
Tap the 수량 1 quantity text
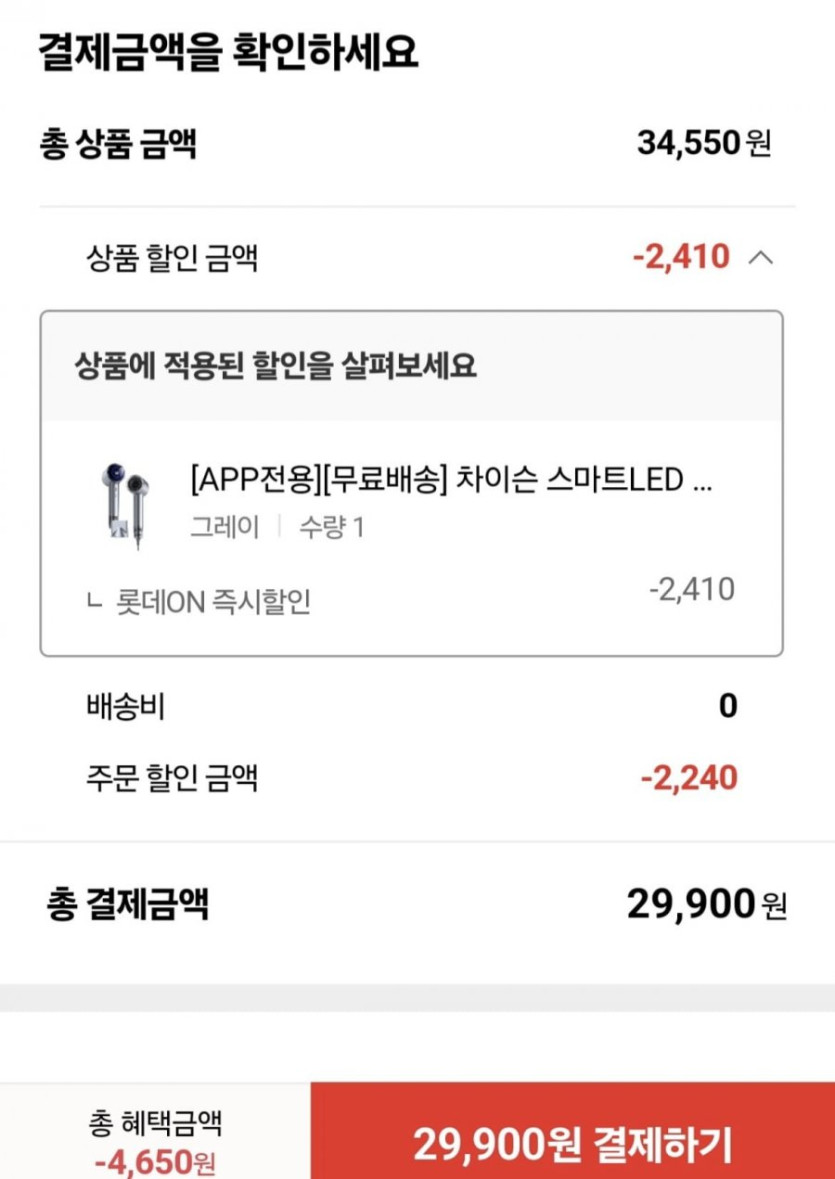tap(331, 527)
